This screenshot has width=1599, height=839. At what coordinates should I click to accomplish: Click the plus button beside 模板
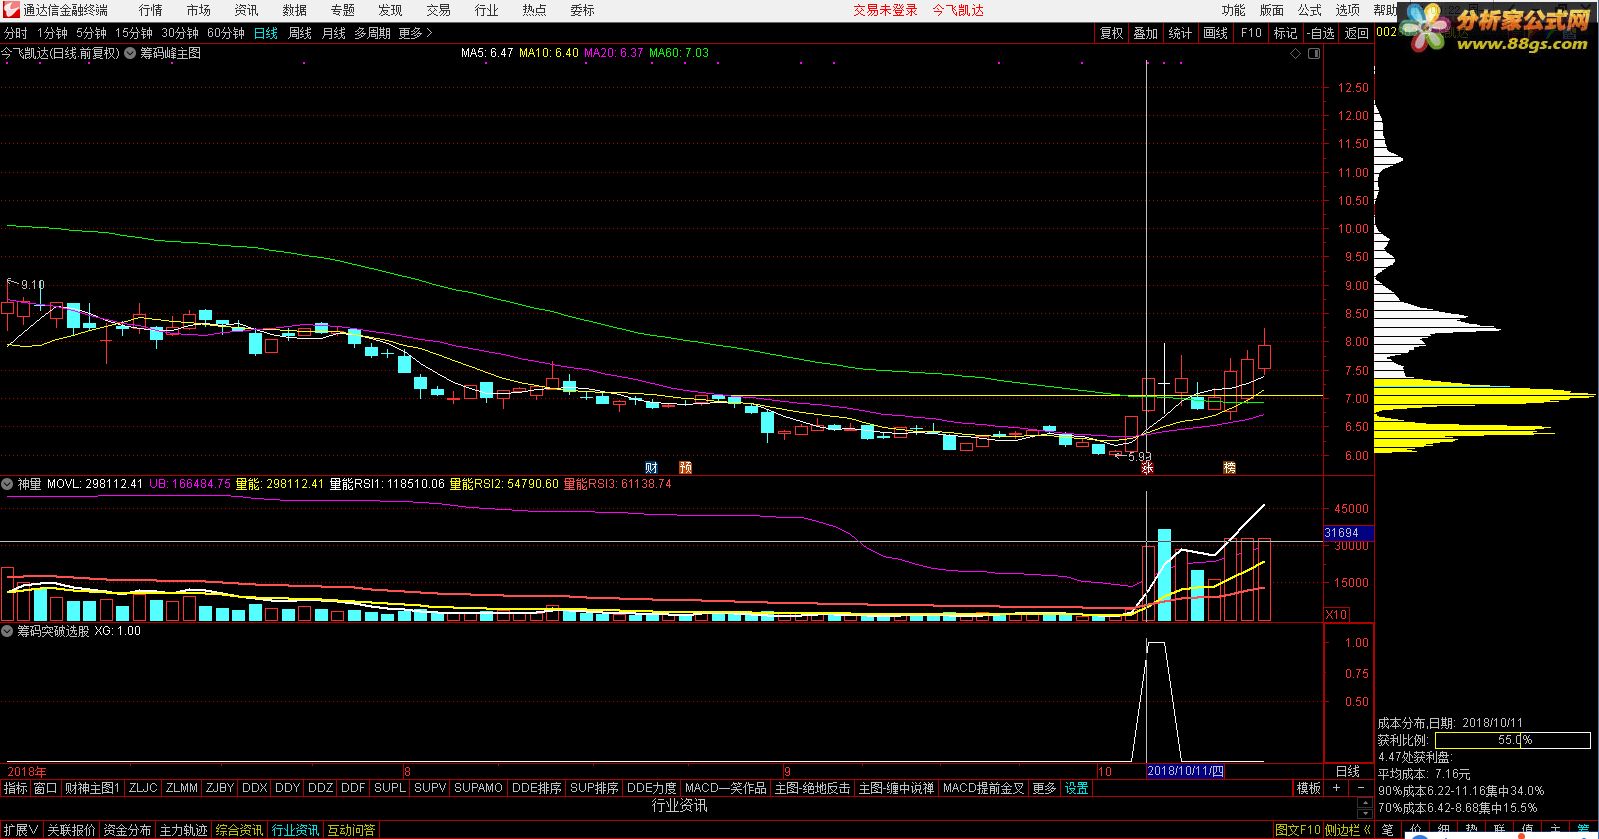[1336, 788]
